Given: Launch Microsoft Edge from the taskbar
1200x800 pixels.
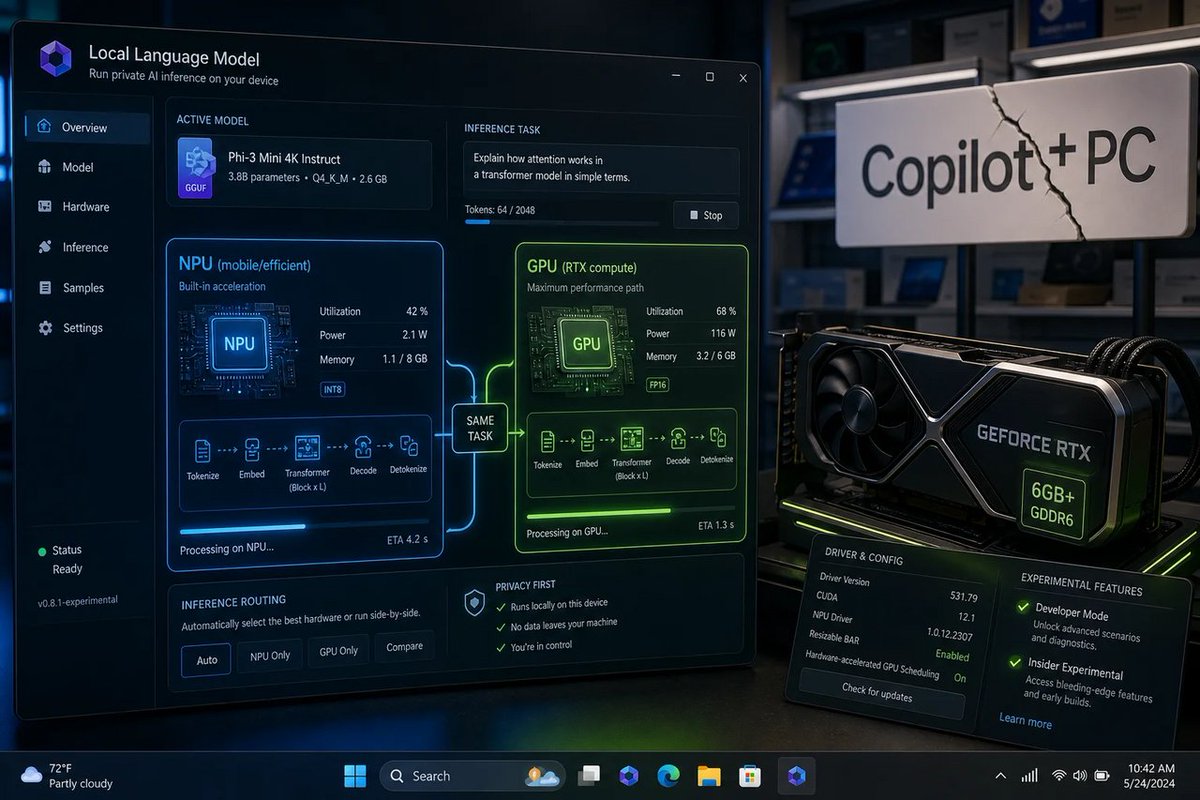Looking at the screenshot, I should (668, 775).
